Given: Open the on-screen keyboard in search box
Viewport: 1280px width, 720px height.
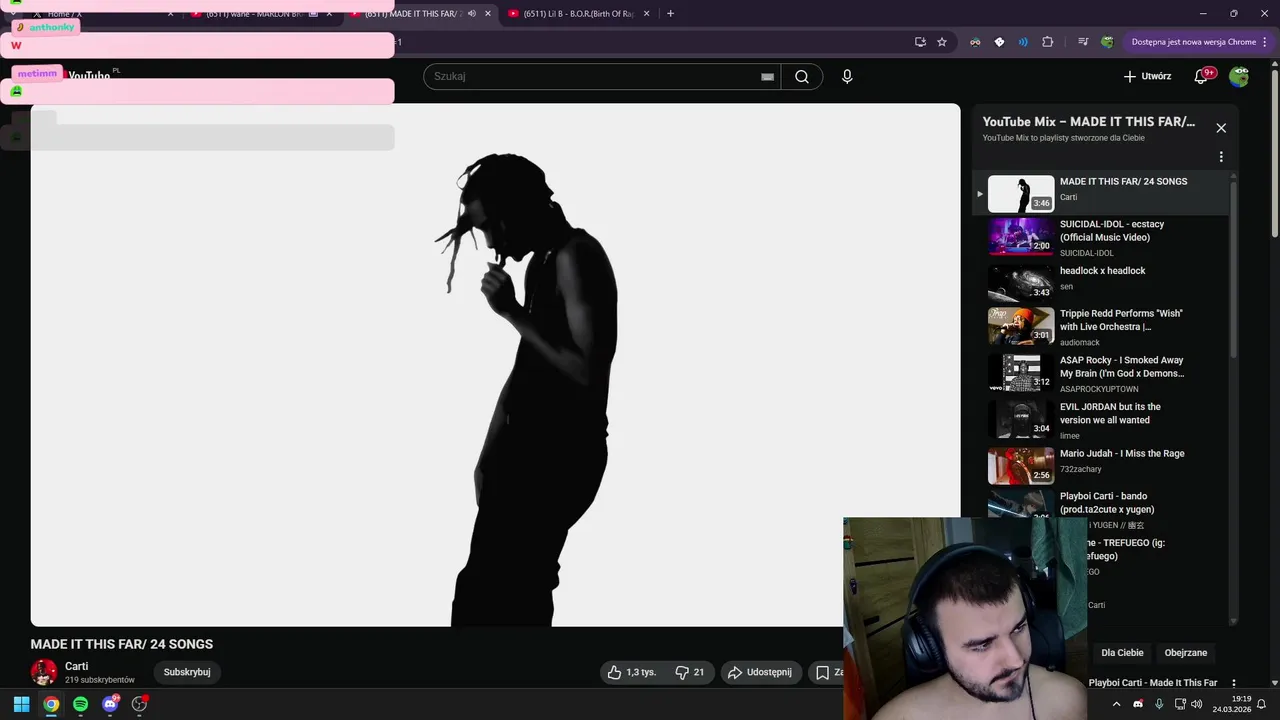Looking at the screenshot, I should click(x=767, y=77).
